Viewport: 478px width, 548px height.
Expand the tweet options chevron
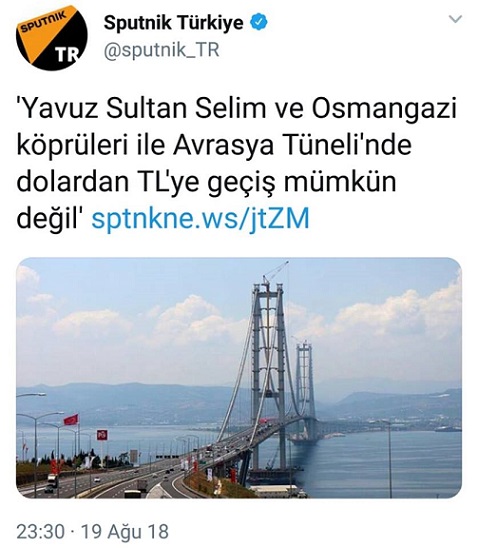click(x=455, y=19)
